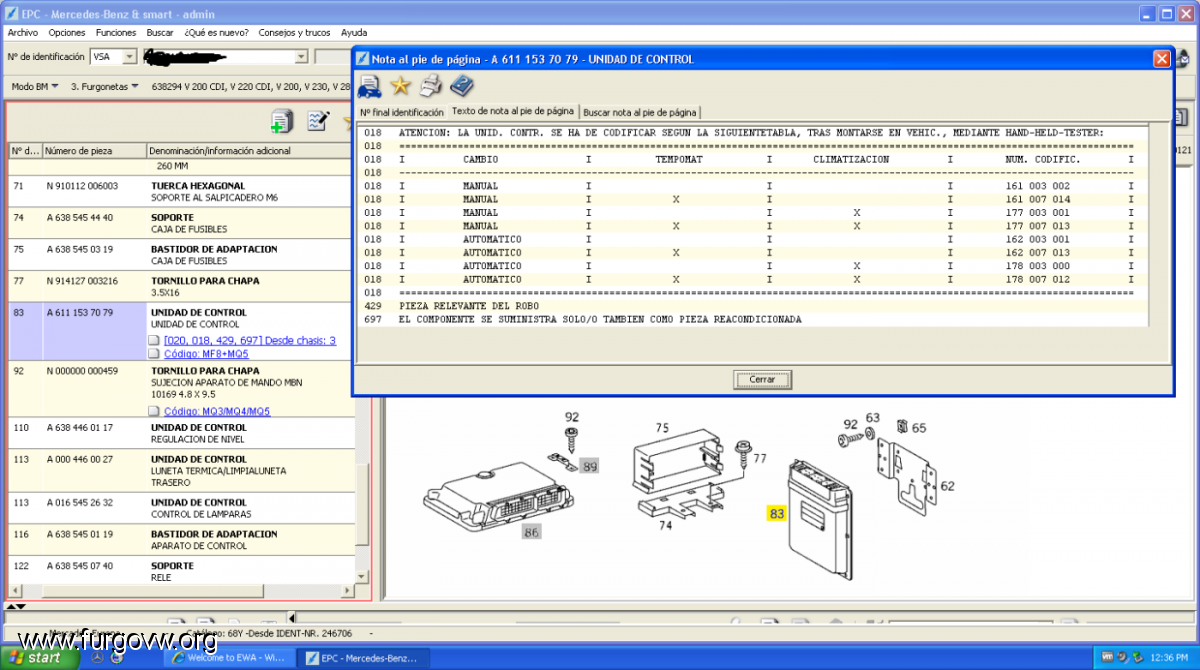Image resolution: width=1200 pixels, height=670 pixels.
Task: Click the vehicle data icon in footnote dialog
Action: tap(369, 86)
